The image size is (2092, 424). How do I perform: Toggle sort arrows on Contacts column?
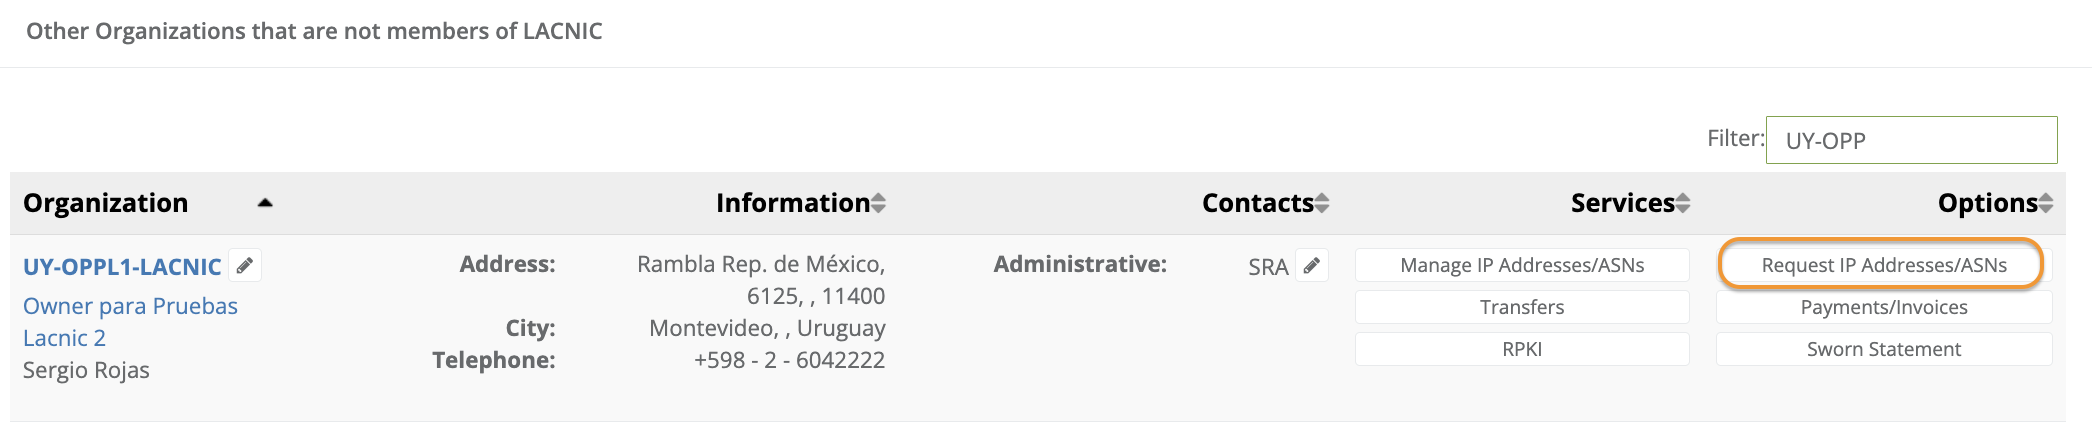(x=1322, y=204)
